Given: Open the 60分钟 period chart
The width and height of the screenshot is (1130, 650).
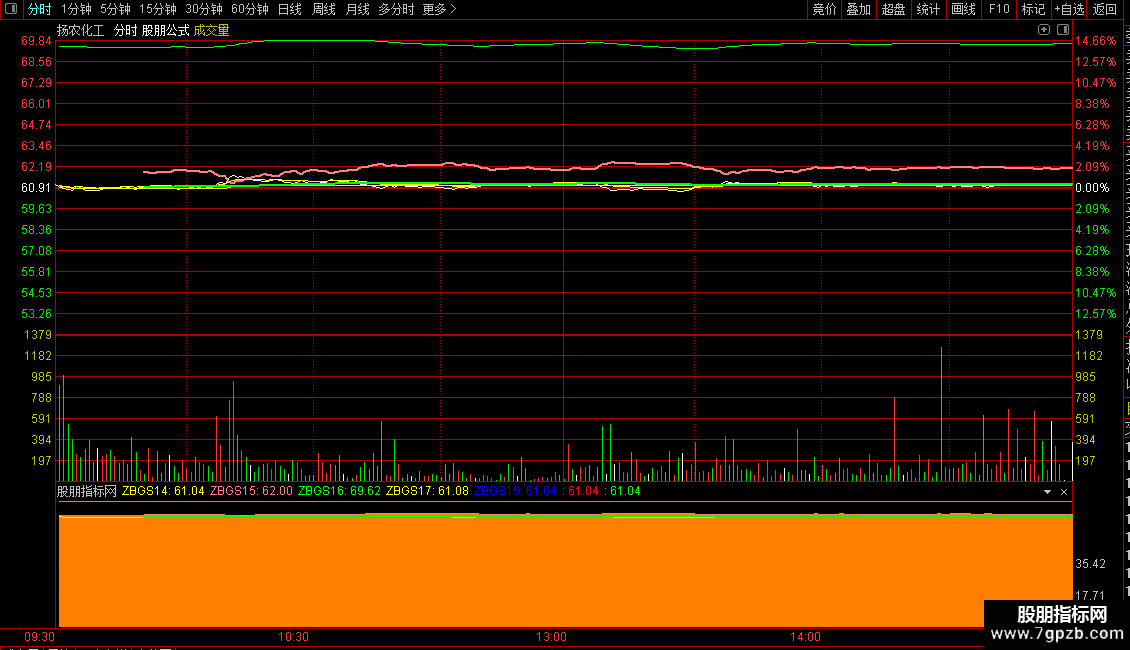Looking at the screenshot, I should [x=249, y=9].
